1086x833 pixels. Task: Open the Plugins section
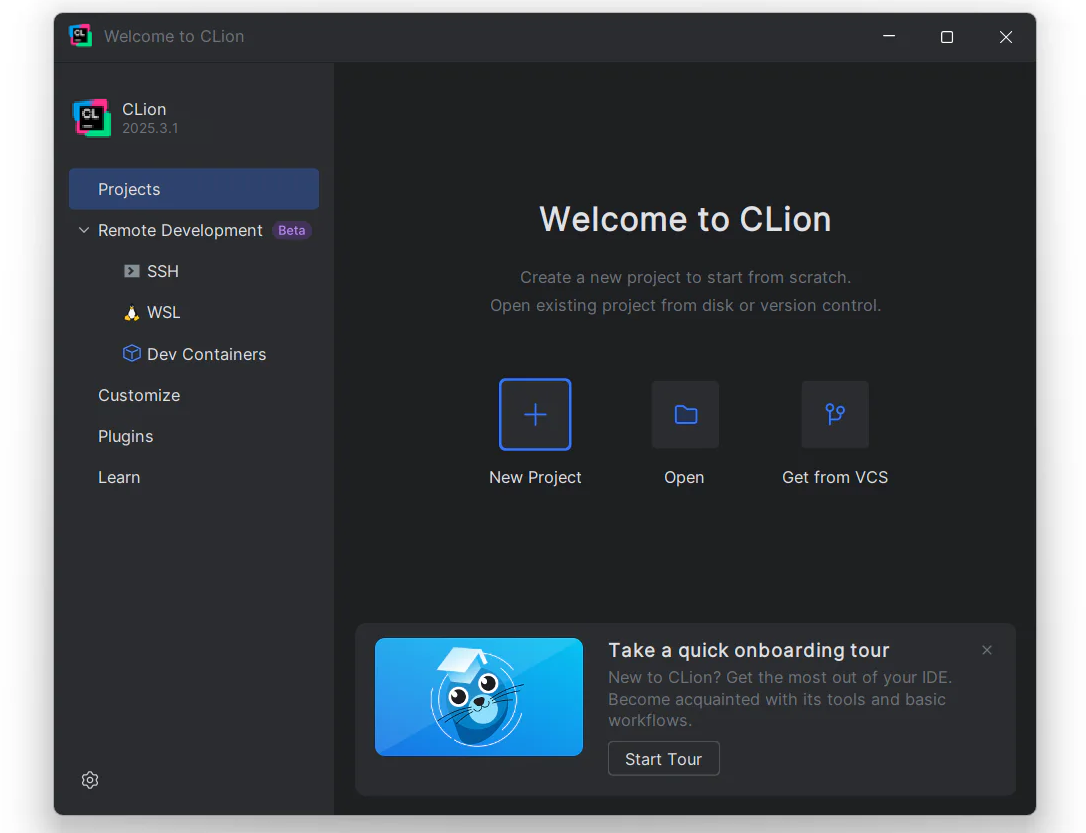[x=125, y=436]
